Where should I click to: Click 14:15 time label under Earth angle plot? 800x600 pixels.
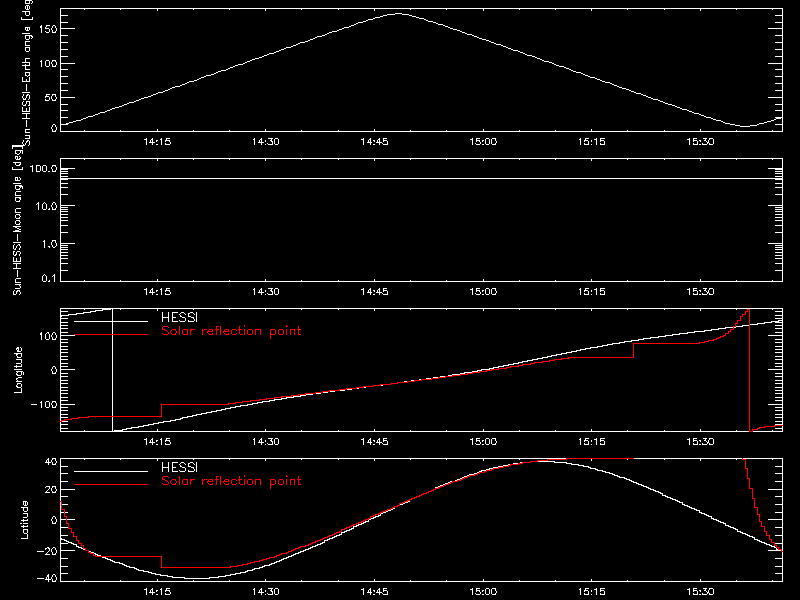point(157,141)
